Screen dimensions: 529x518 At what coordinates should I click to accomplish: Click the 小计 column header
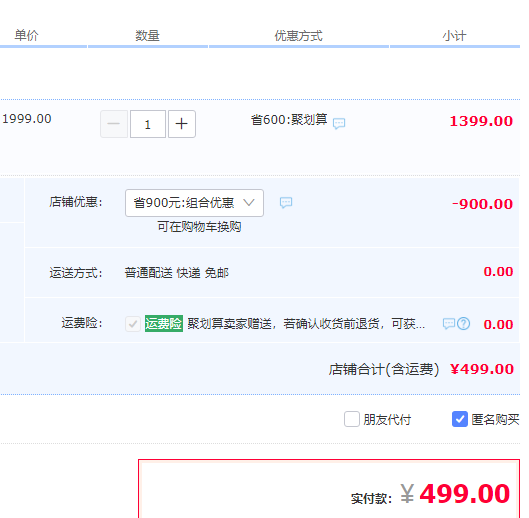click(454, 35)
